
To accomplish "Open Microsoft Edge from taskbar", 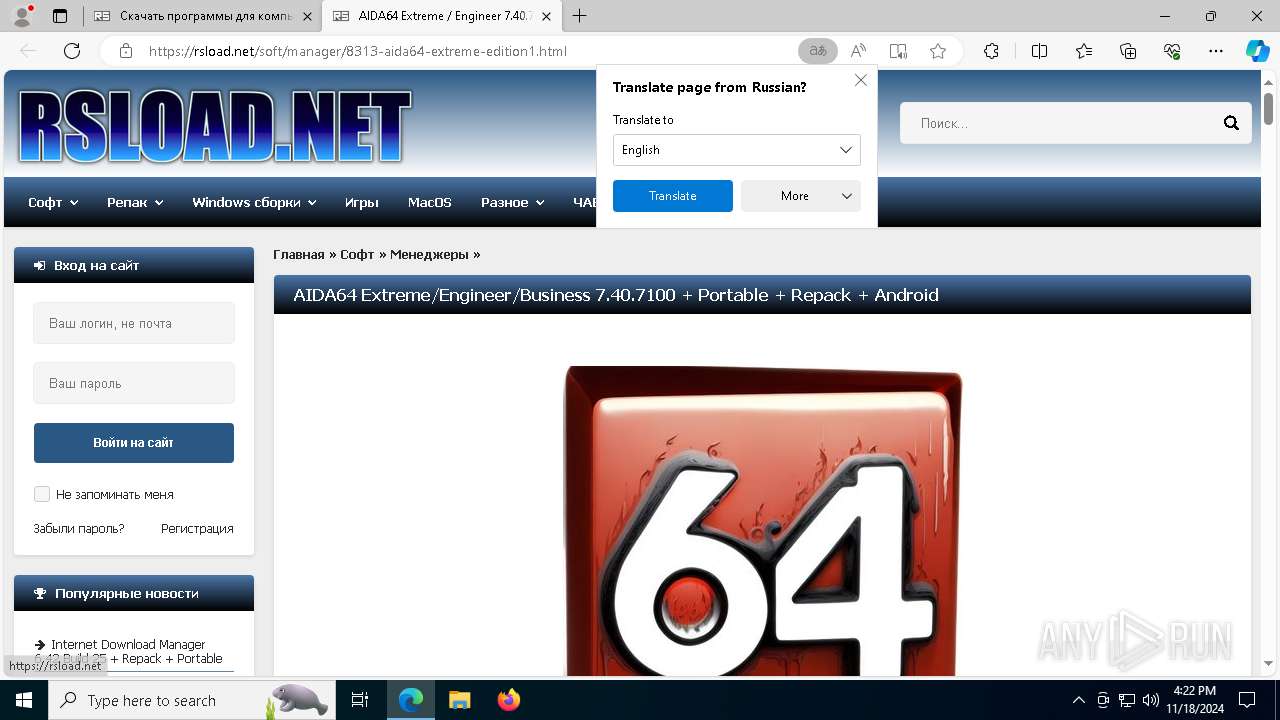I will point(411,700).
